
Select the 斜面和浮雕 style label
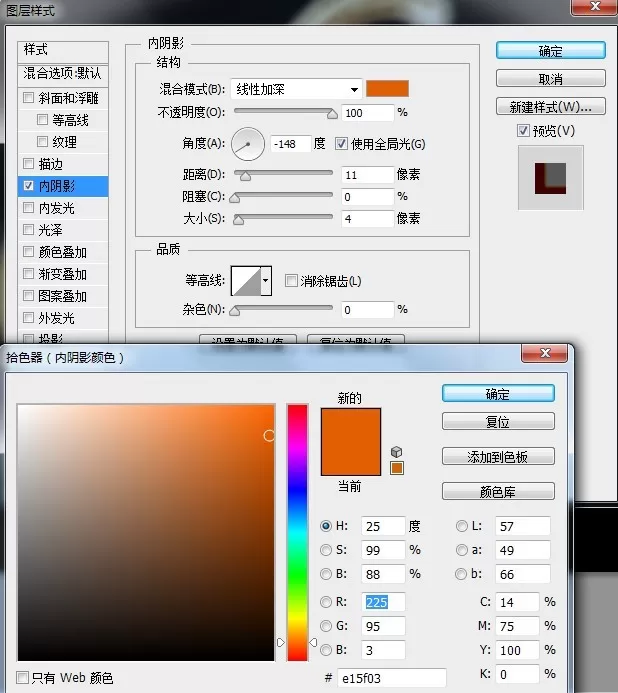(x=68, y=98)
